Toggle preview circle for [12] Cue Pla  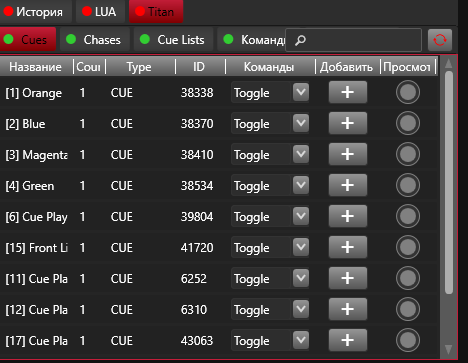(x=408, y=309)
